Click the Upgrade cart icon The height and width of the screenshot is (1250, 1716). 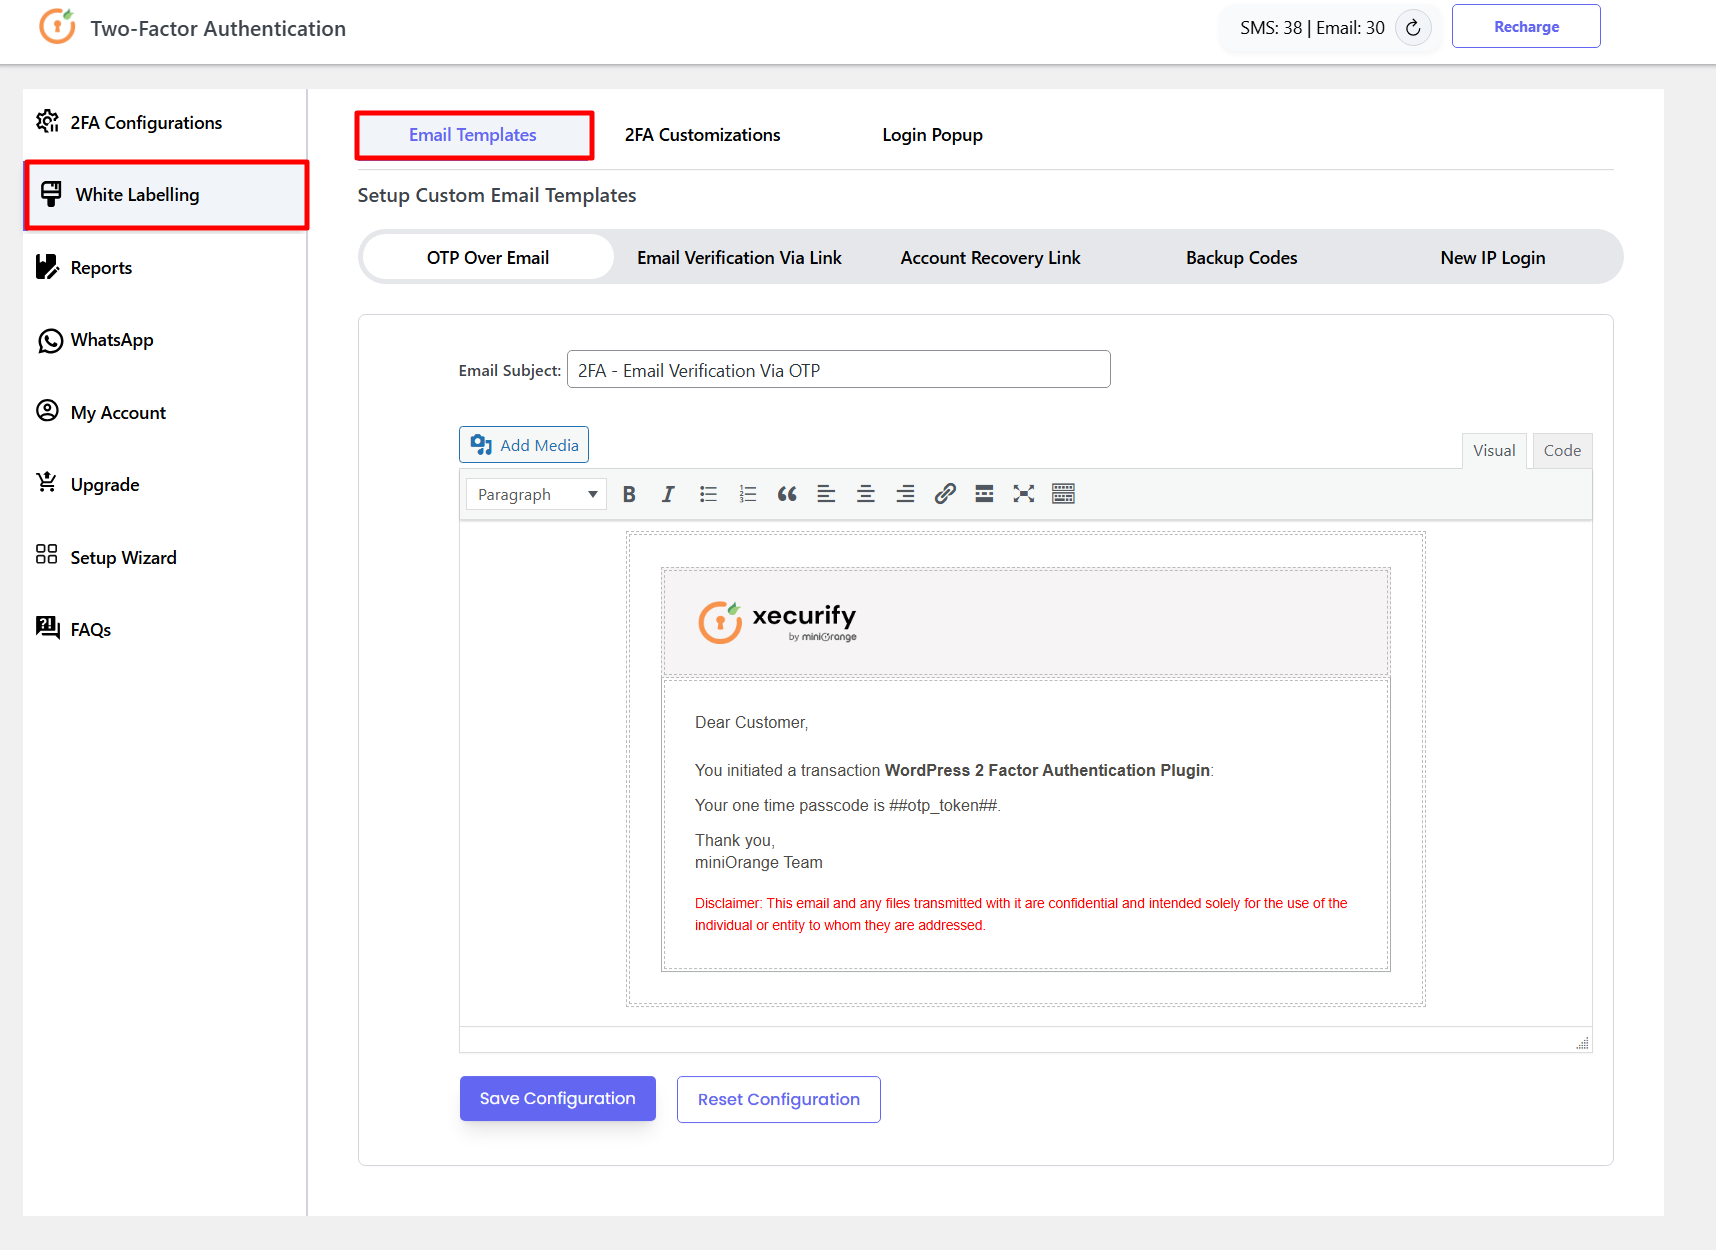tap(47, 482)
